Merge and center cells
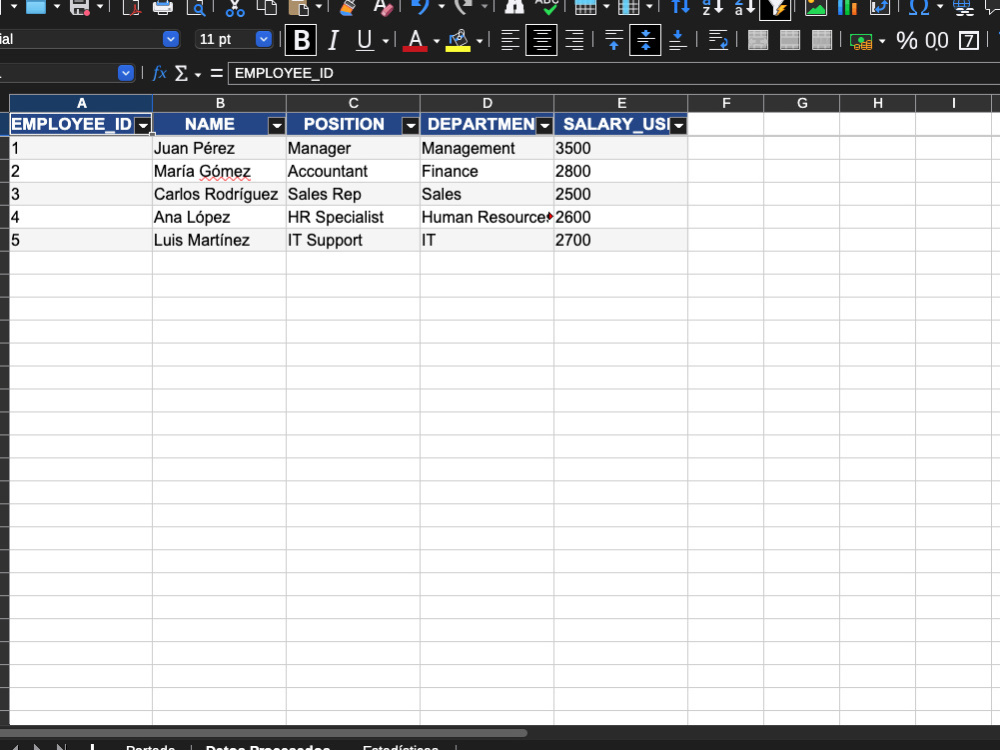The height and width of the screenshot is (750, 1000). point(758,40)
